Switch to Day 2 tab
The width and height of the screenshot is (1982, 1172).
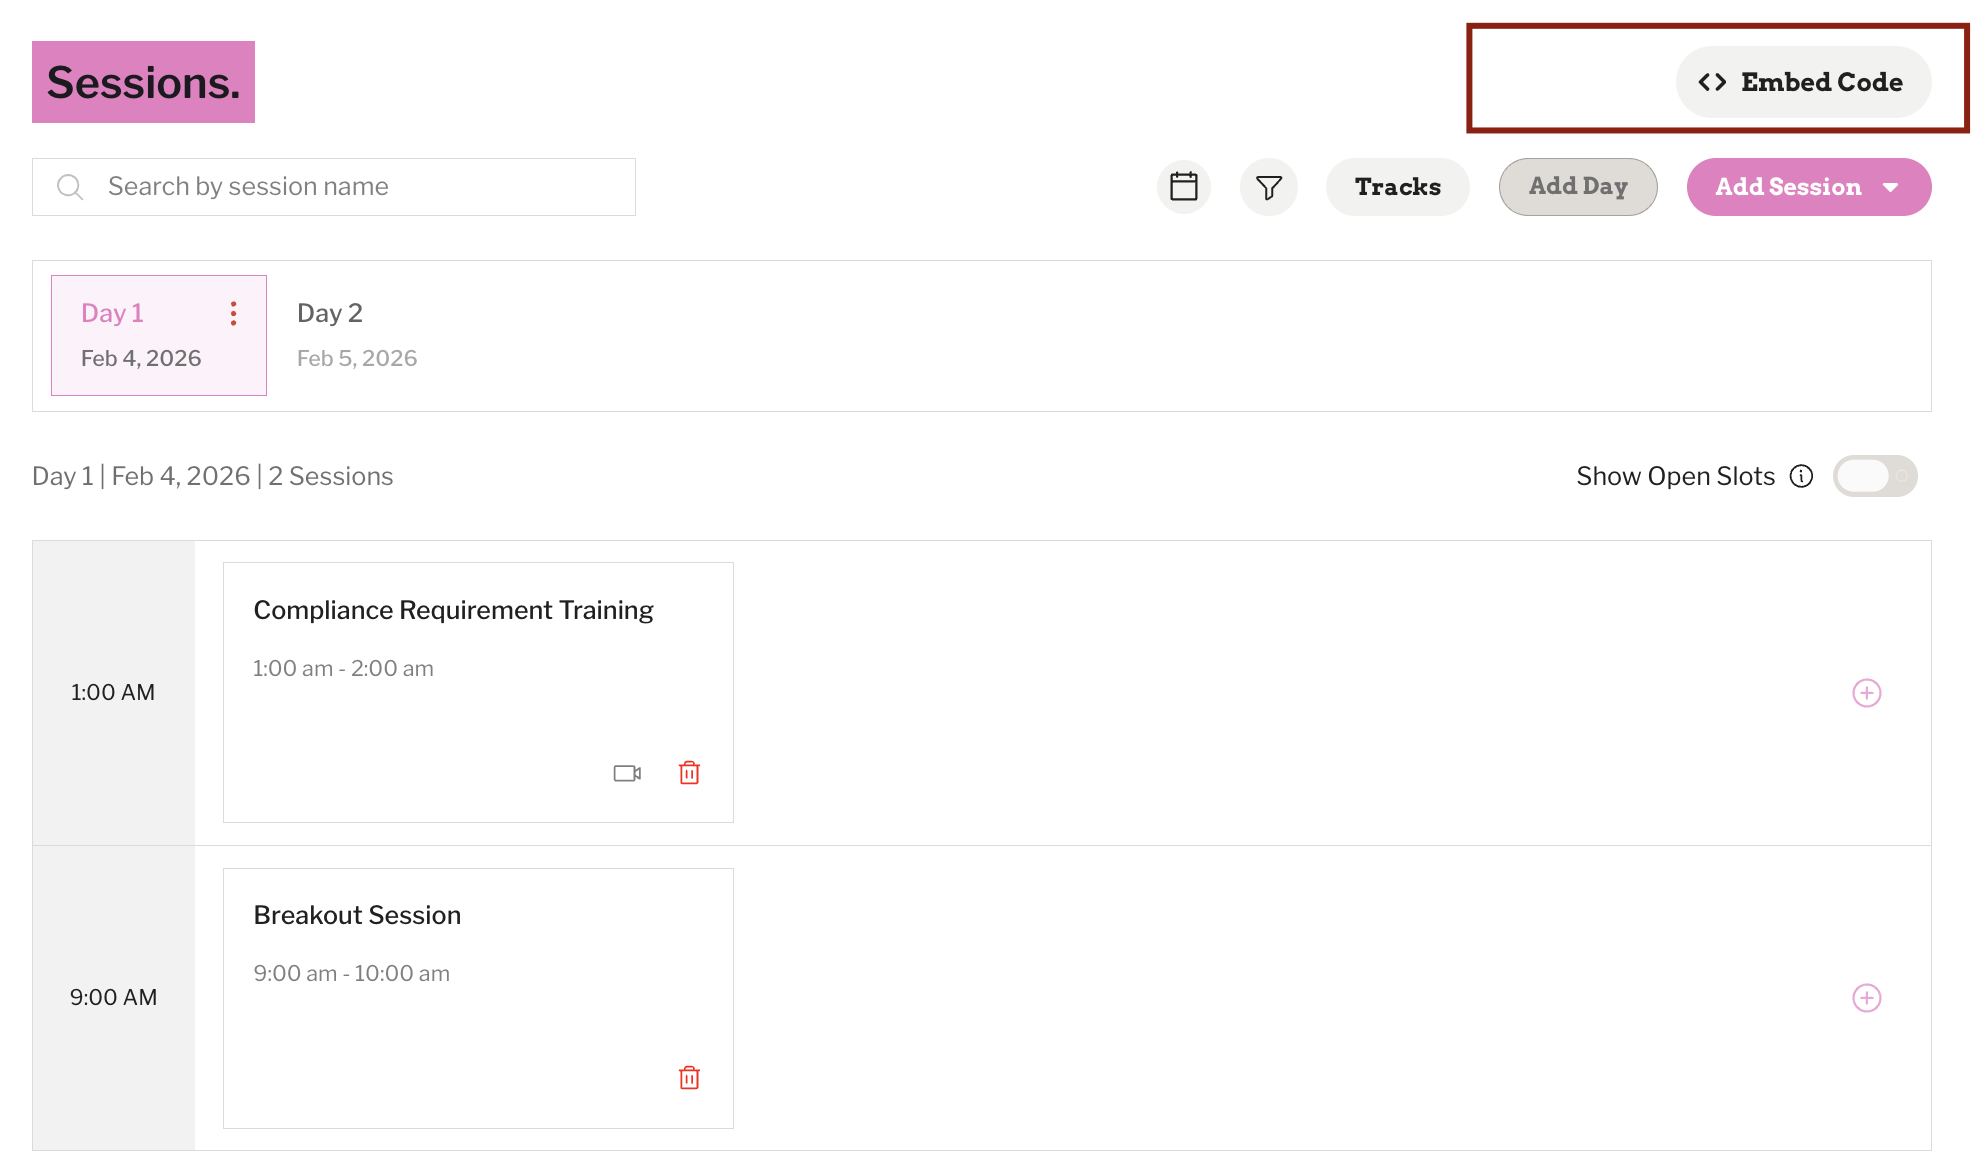pos(357,335)
